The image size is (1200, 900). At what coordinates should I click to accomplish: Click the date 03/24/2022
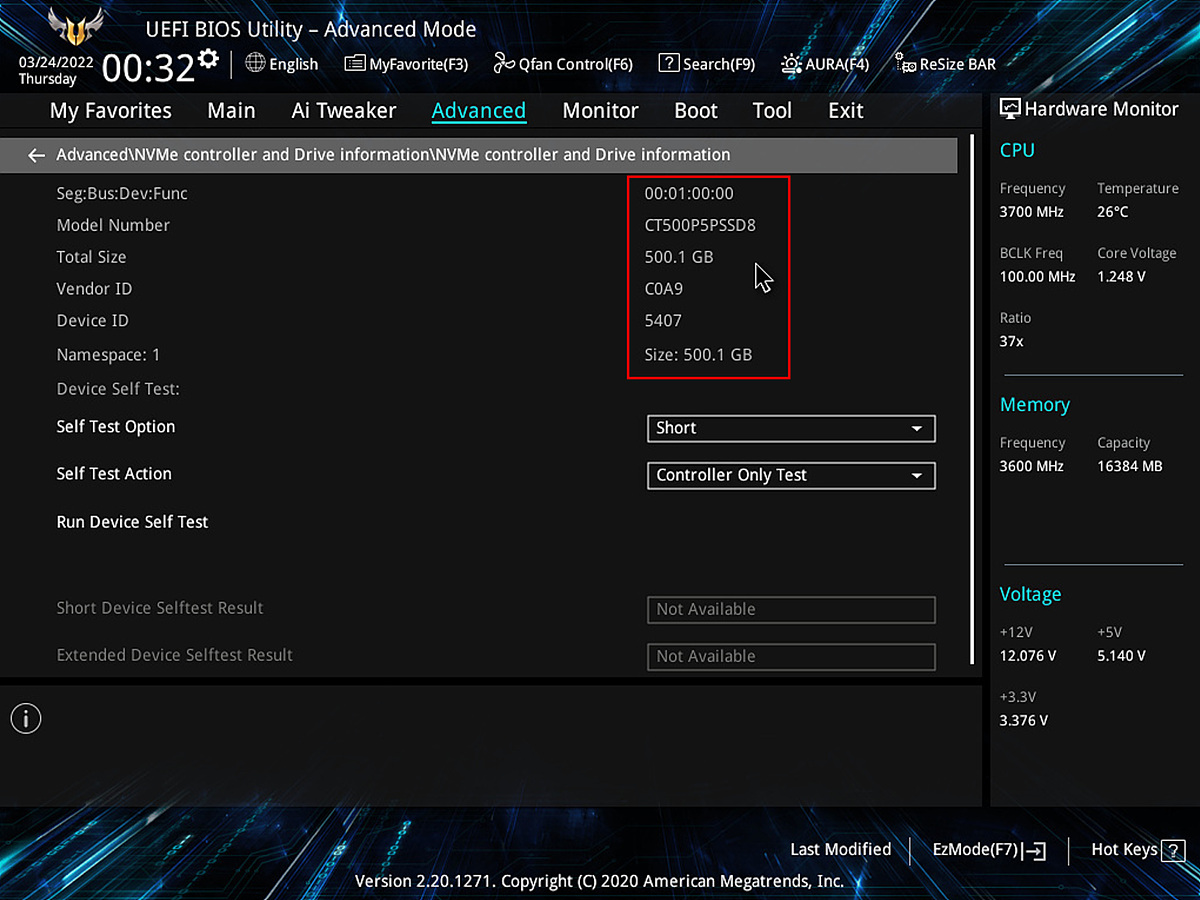click(x=57, y=61)
